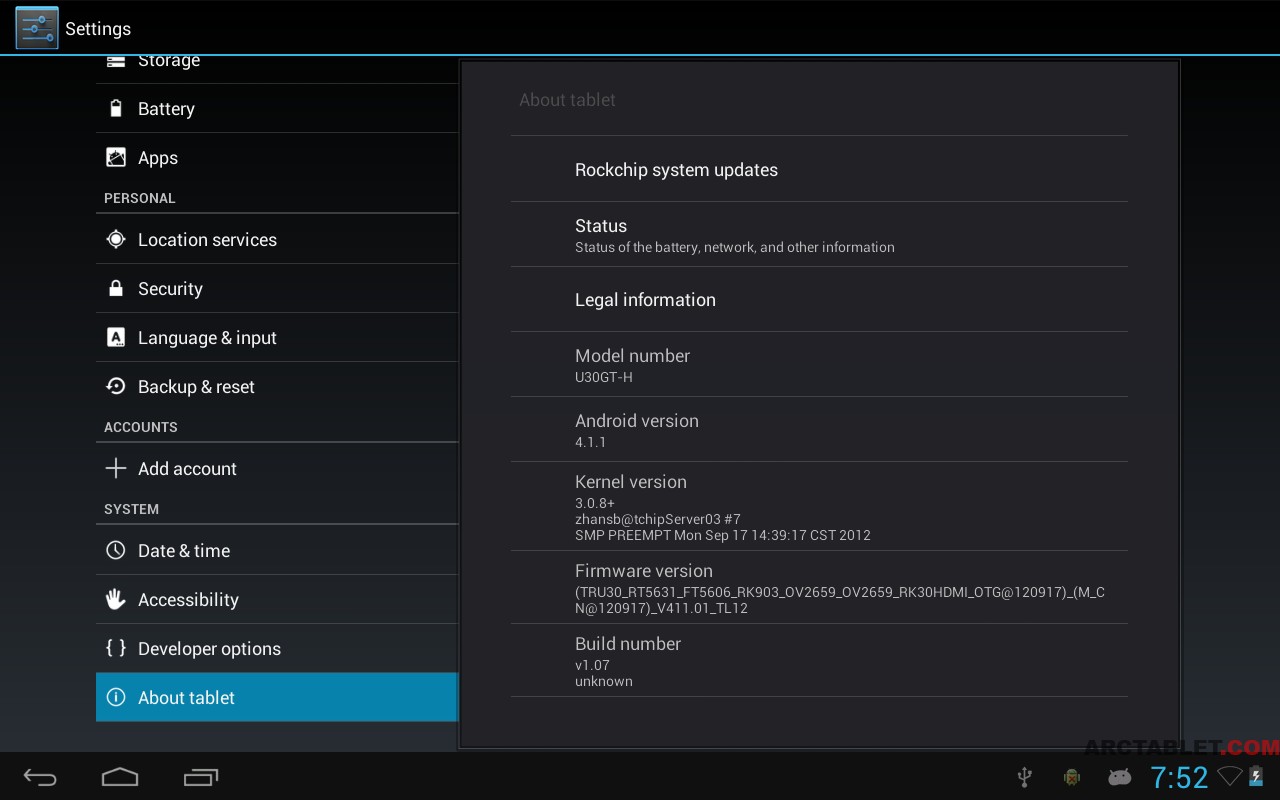The height and width of the screenshot is (800, 1280).
Task: Tap the Accessibility hand icon
Action: (116, 599)
